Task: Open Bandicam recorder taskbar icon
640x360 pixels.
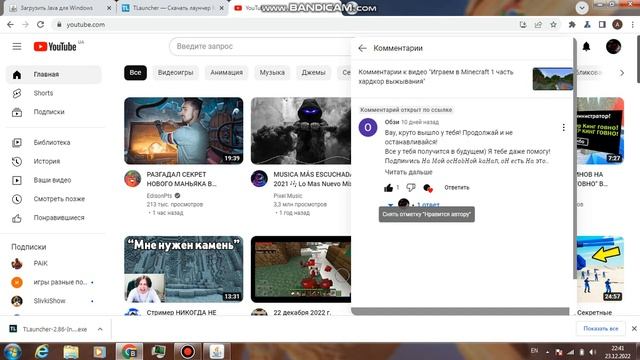Action: coord(187,351)
